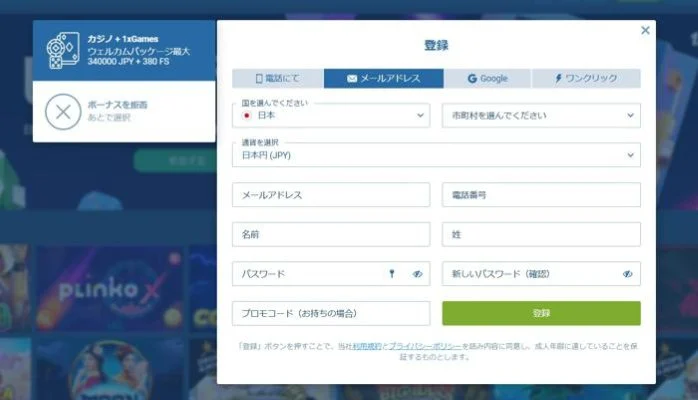Click the Japan flag icon in country field

[x=246, y=115]
